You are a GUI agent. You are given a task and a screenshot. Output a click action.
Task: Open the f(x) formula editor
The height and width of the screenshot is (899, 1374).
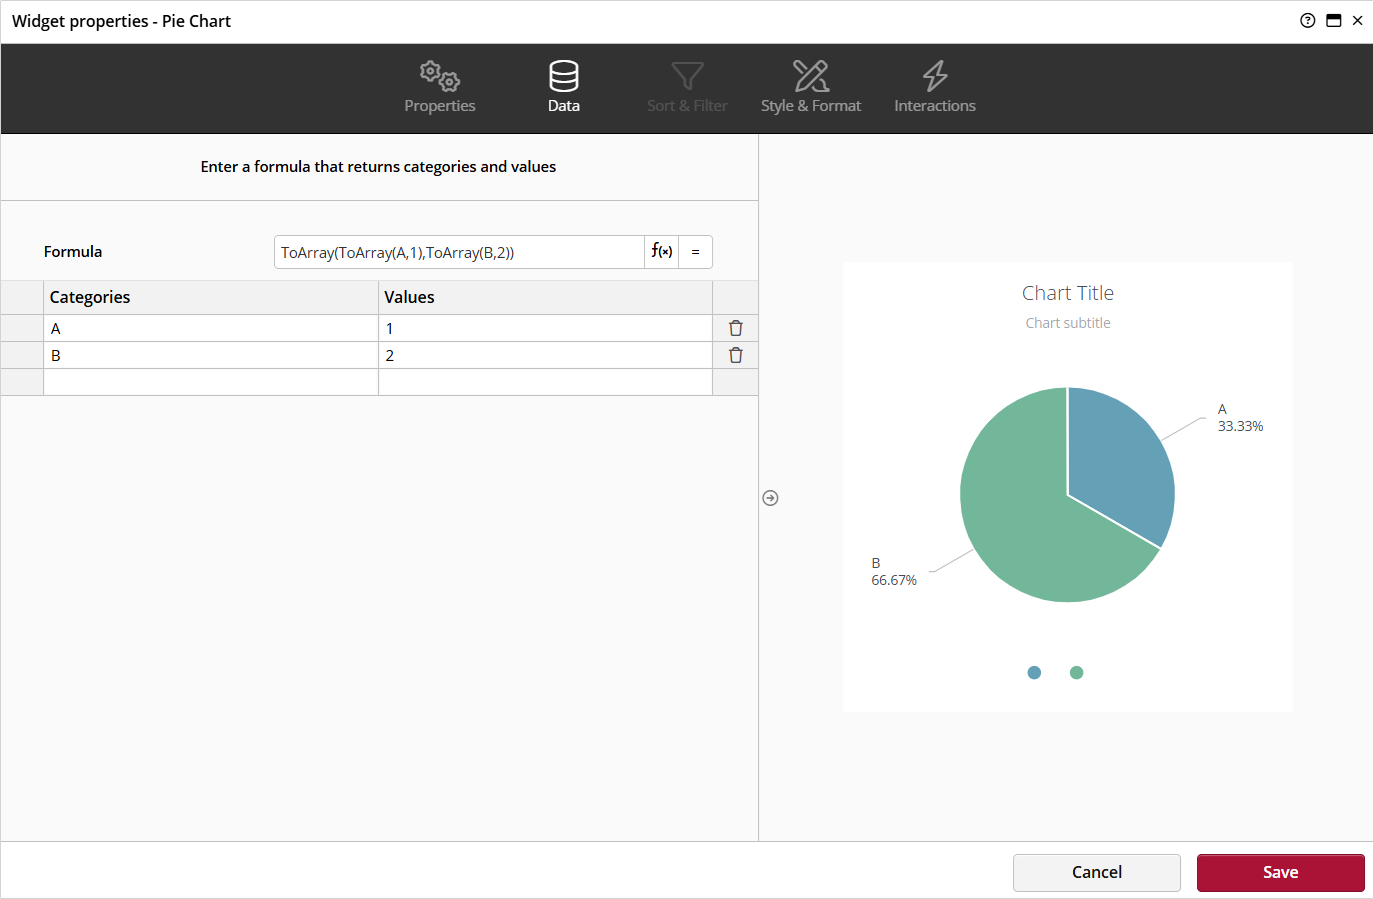click(x=662, y=252)
